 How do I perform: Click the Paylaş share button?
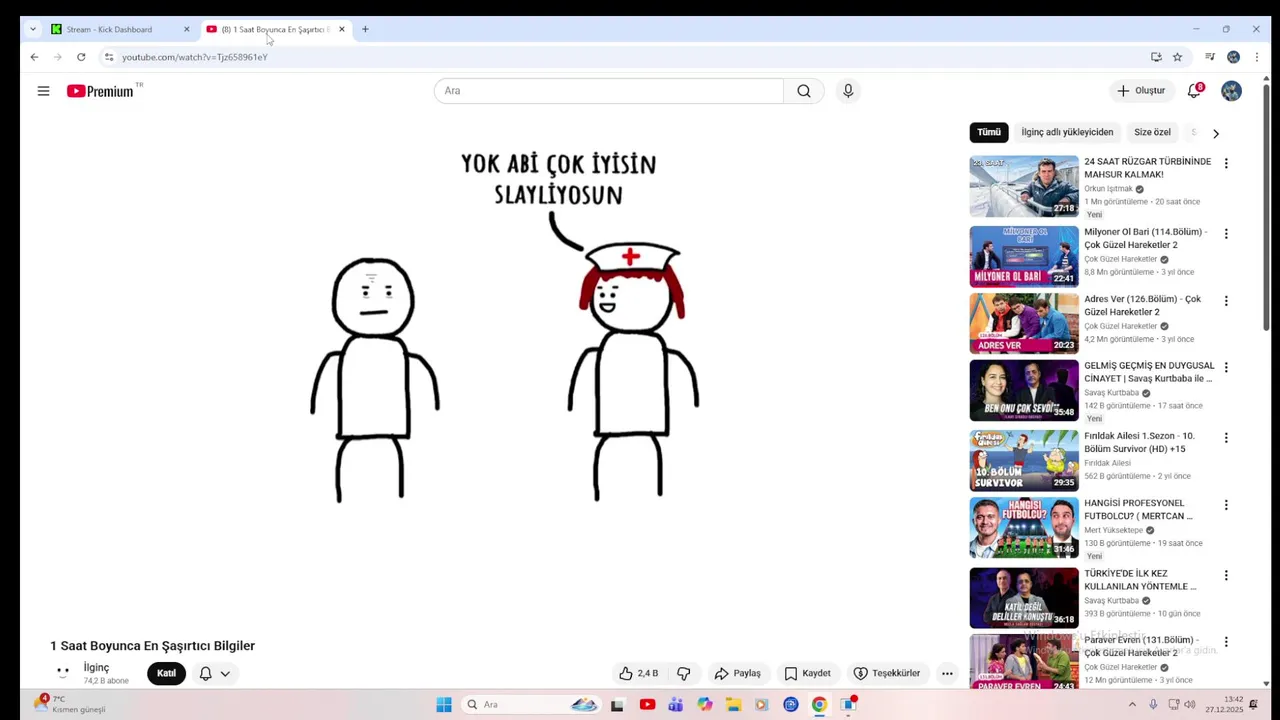pos(737,673)
